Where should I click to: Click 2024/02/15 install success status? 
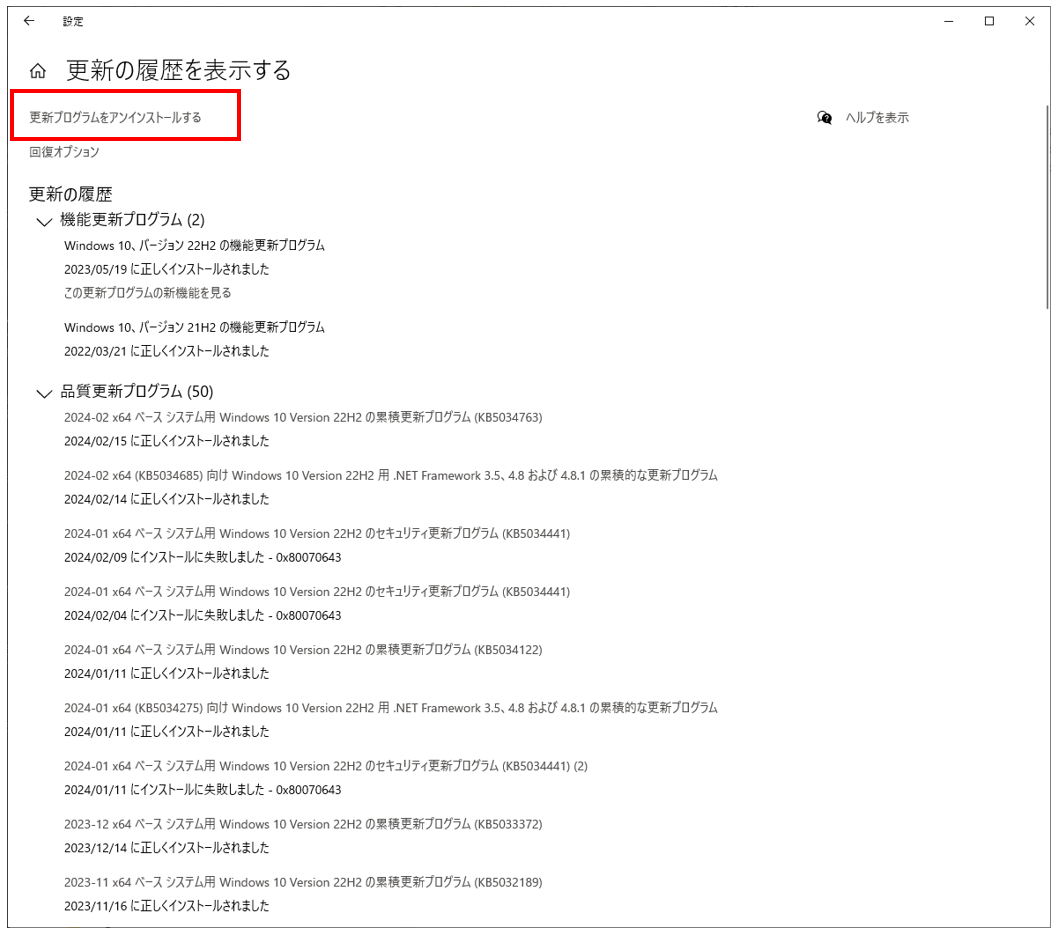point(166,441)
